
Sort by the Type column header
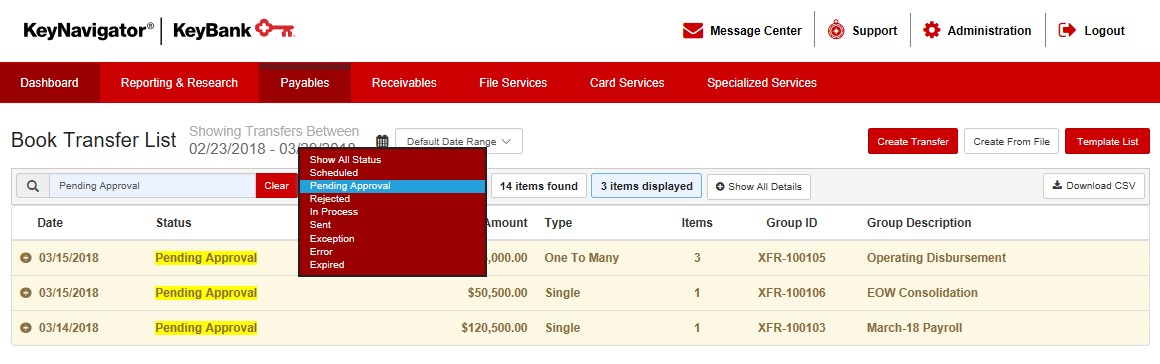pos(558,223)
